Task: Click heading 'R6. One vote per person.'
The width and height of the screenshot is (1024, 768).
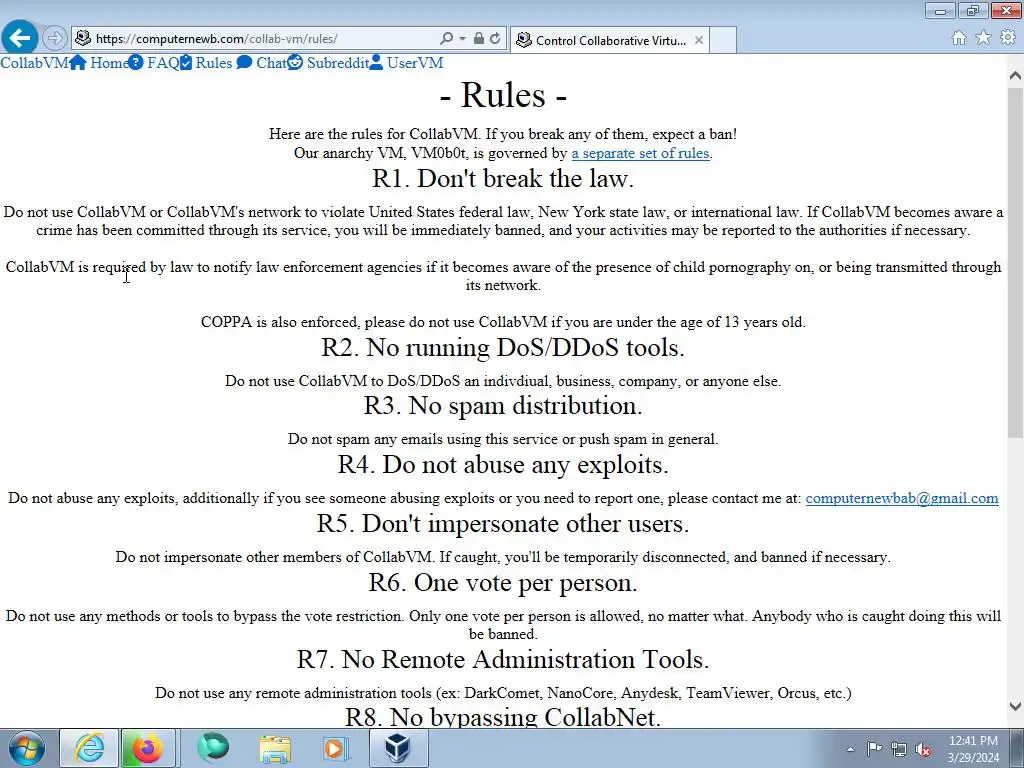Action: pos(503,583)
